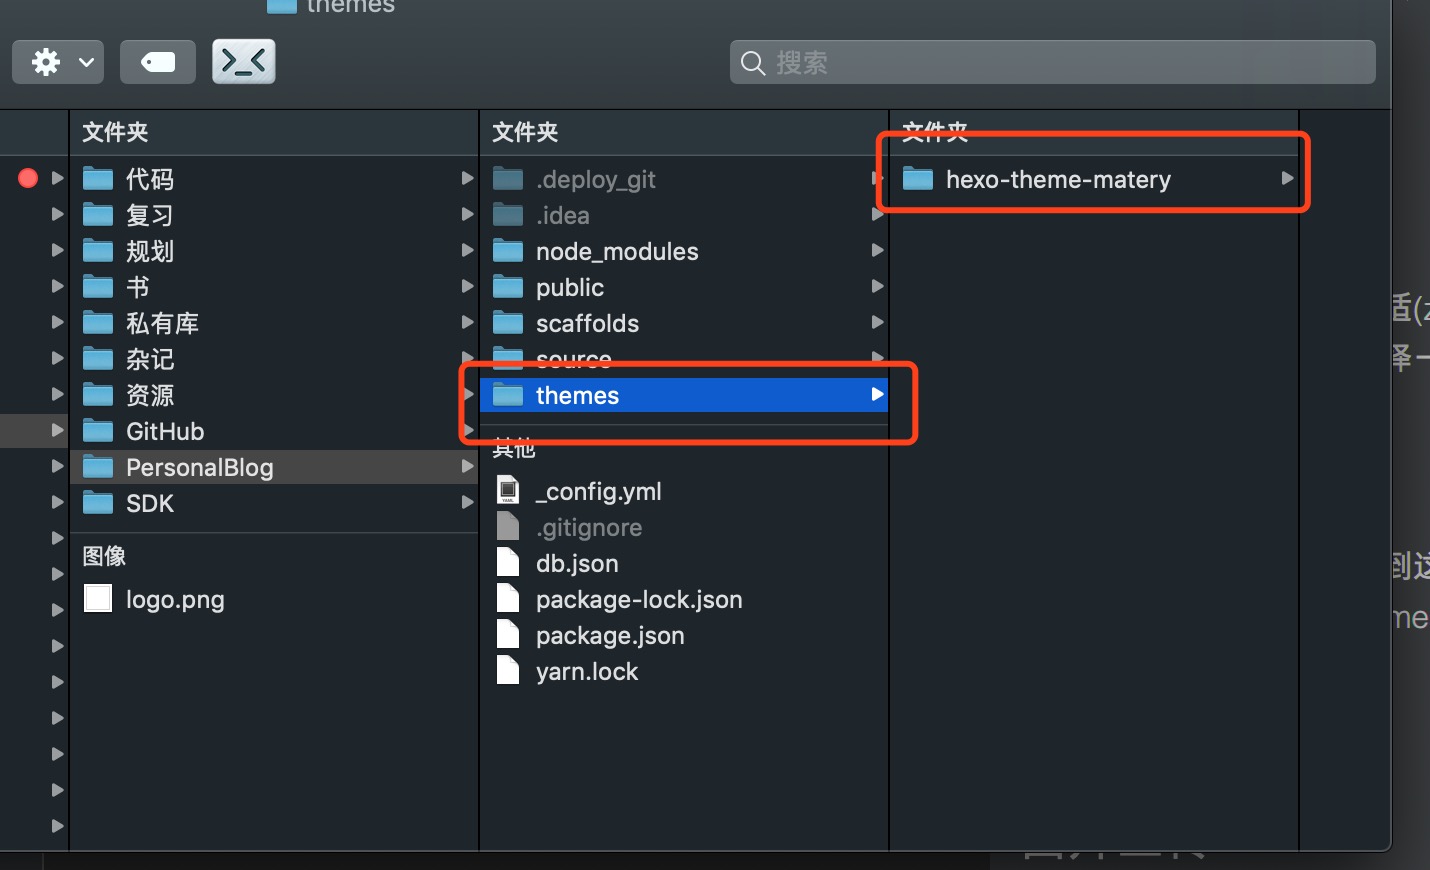Focus the 搜索 search field
The width and height of the screenshot is (1430, 870).
1053,62
